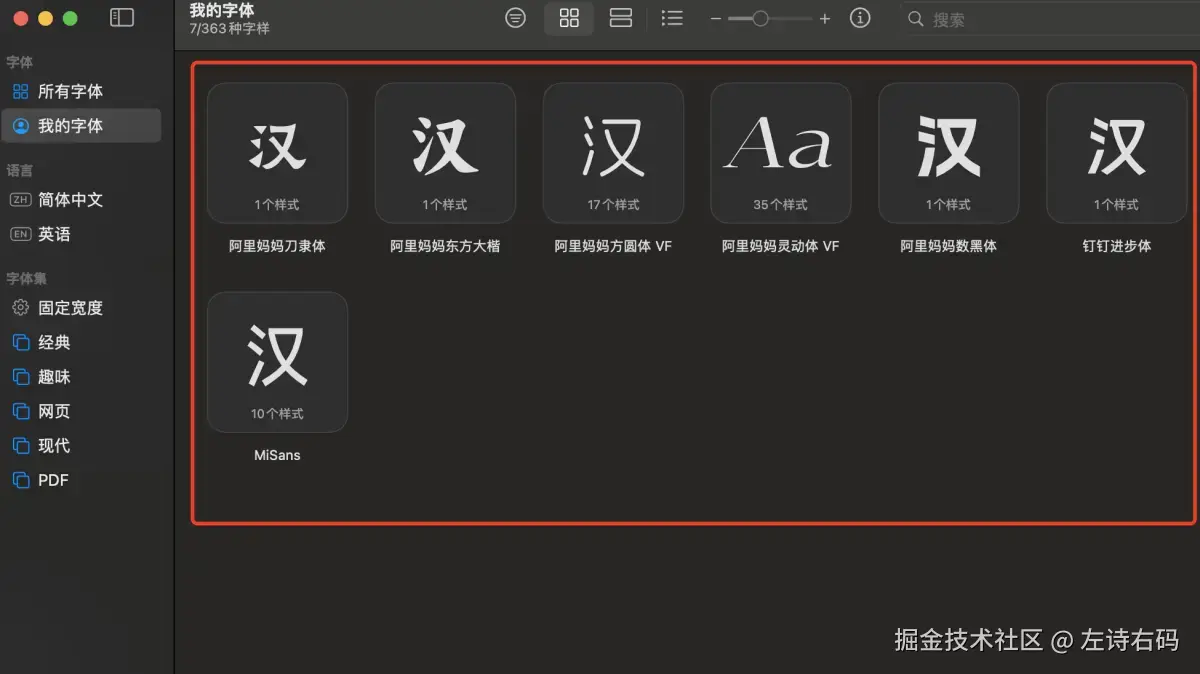Select 简体中文 language in sidebar
This screenshot has height=674, width=1200.
pyautogui.click(x=81, y=199)
